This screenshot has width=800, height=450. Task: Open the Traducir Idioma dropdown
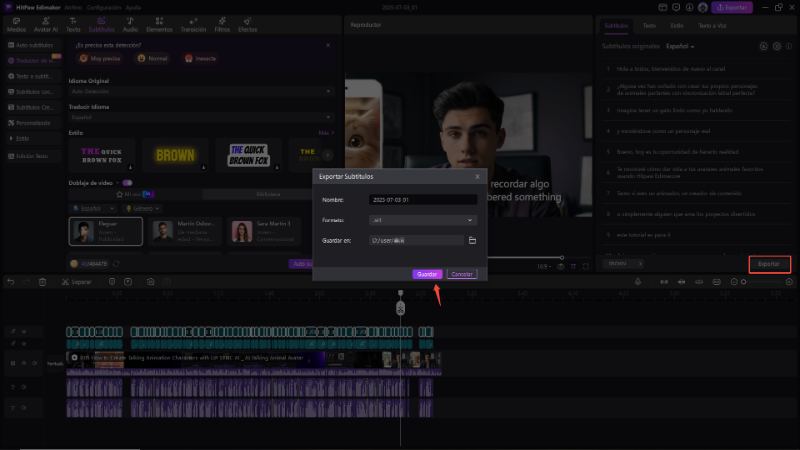pos(201,117)
